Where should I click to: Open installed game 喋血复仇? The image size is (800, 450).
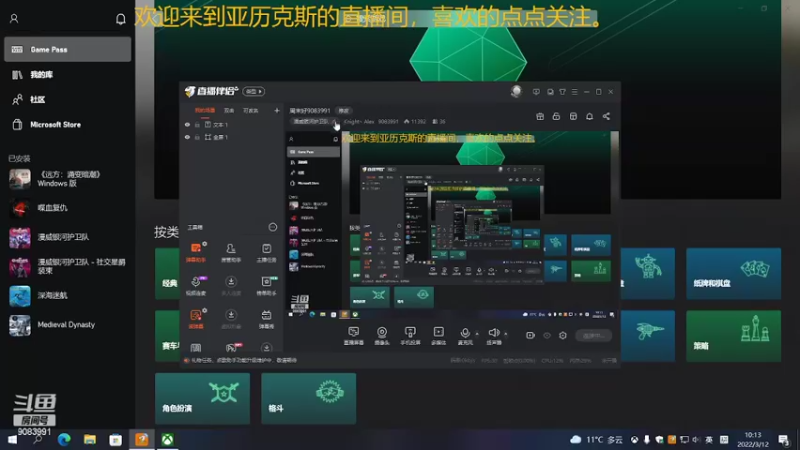pos(67,208)
